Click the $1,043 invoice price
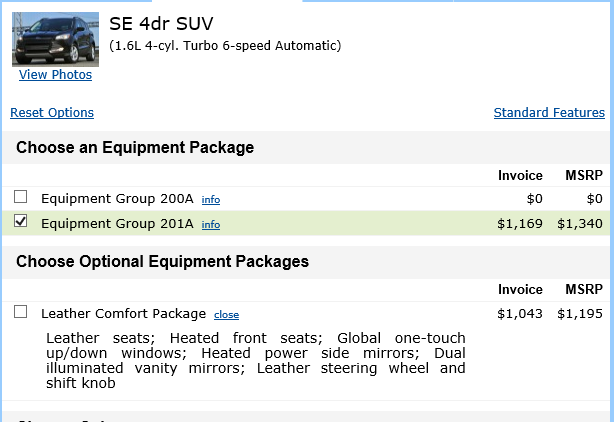Image resolution: width=614 pixels, height=422 pixels. (x=520, y=314)
